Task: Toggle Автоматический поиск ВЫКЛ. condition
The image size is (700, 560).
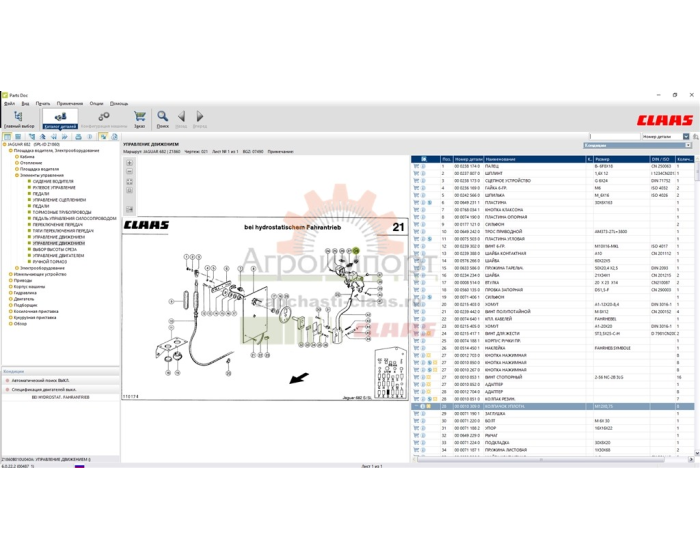Action: 40,380
